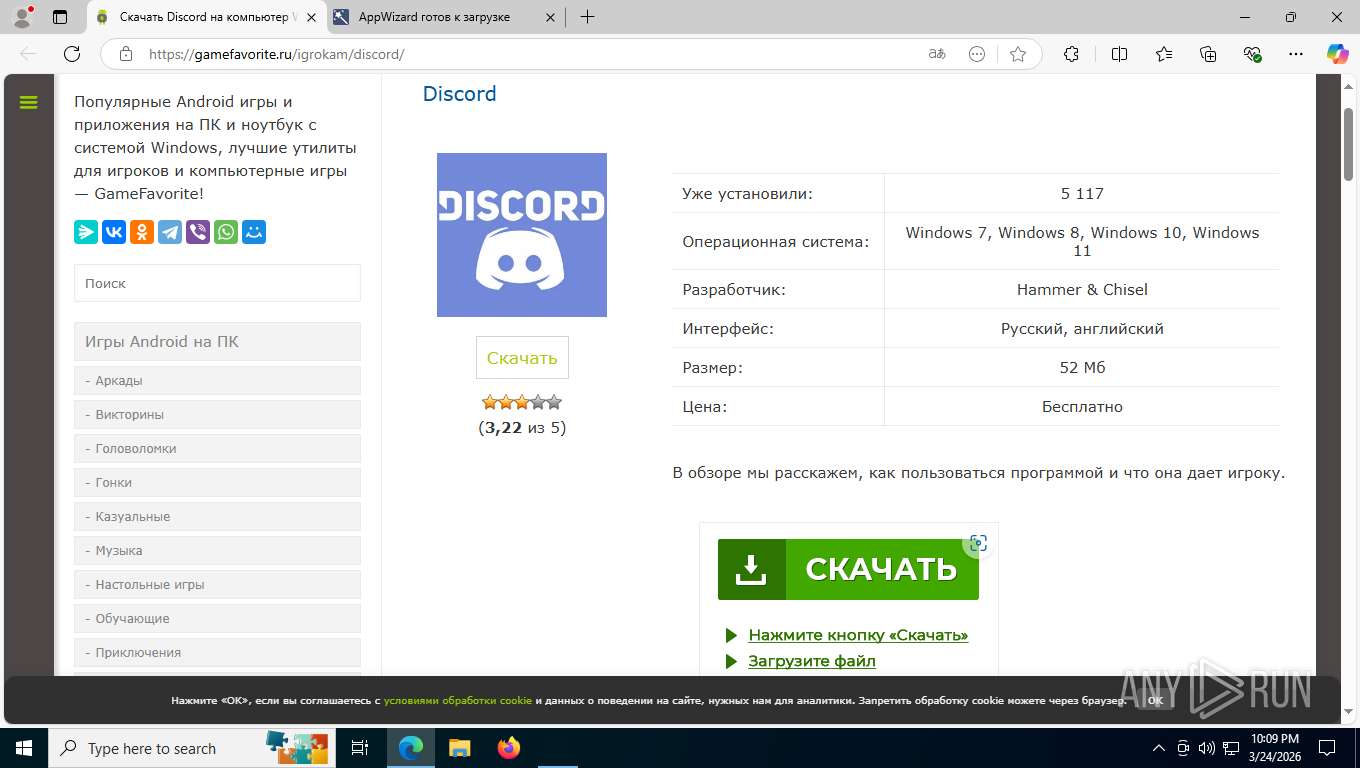Open the Настольные игры category
The height and width of the screenshot is (768, 1360).
[217, 584]
